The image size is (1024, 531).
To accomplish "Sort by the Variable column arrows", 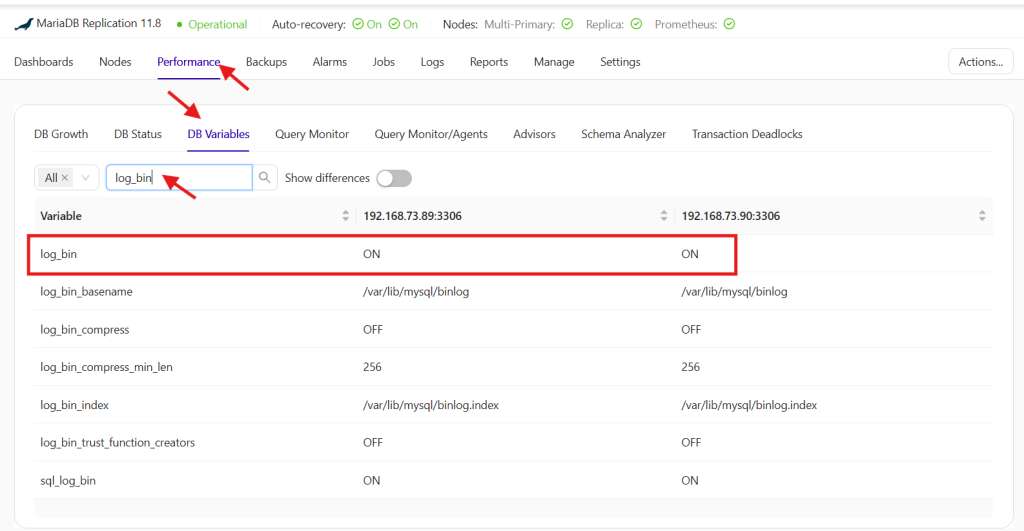I will click(x=345, y=216).
